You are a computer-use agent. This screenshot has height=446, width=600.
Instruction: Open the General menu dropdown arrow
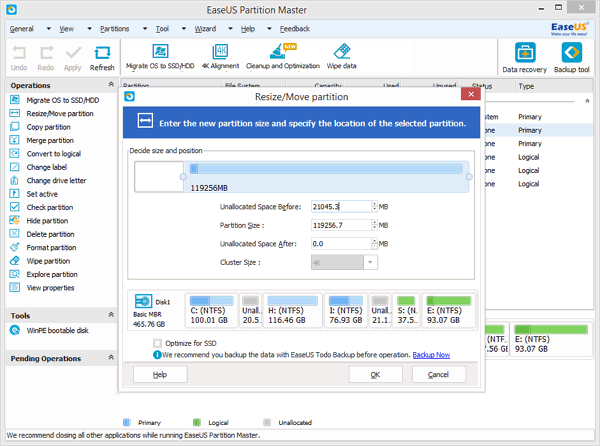click(49, 29)
